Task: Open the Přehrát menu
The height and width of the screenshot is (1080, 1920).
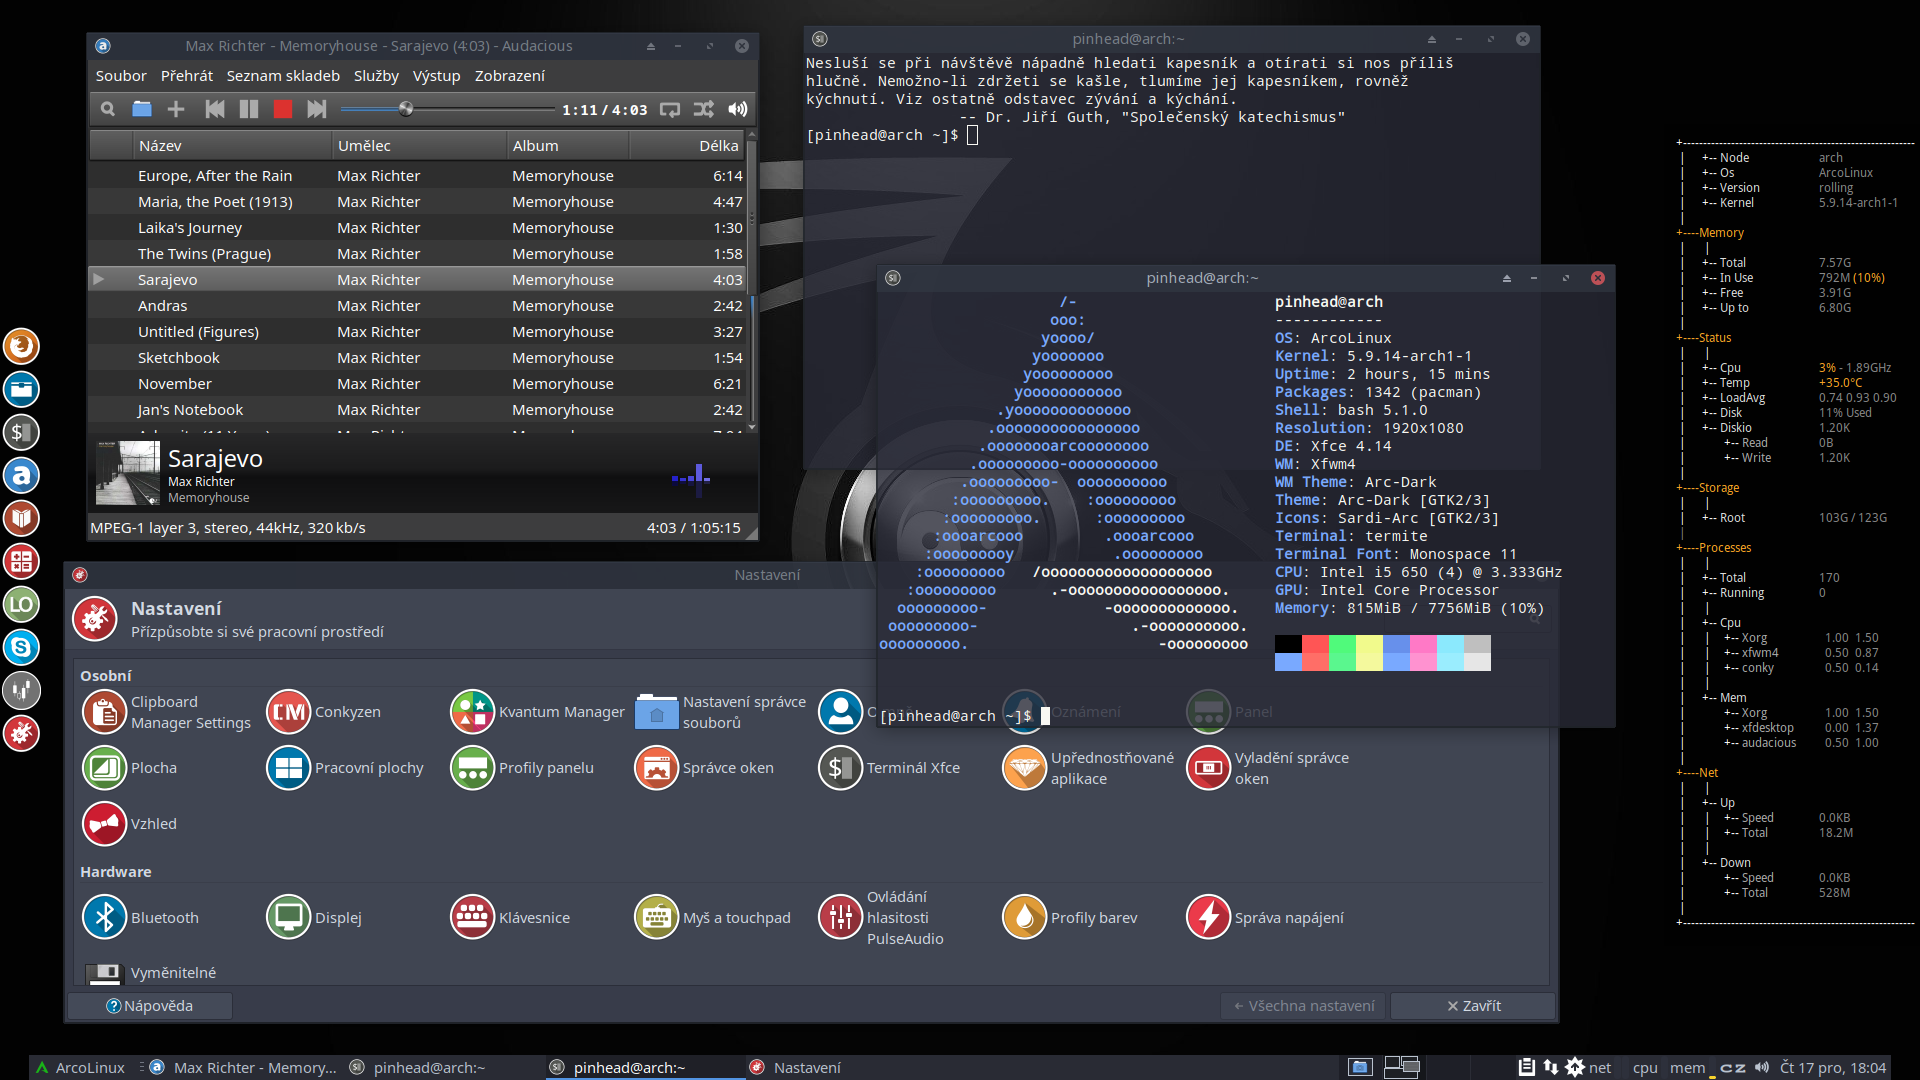Action: click(187, 76)
